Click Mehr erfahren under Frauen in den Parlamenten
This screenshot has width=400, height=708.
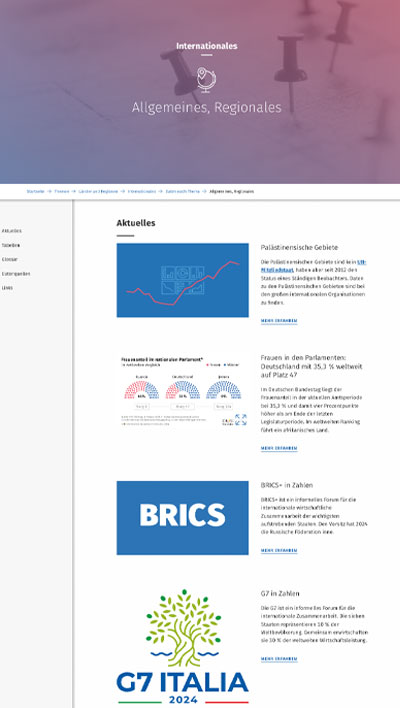[279, 448]
